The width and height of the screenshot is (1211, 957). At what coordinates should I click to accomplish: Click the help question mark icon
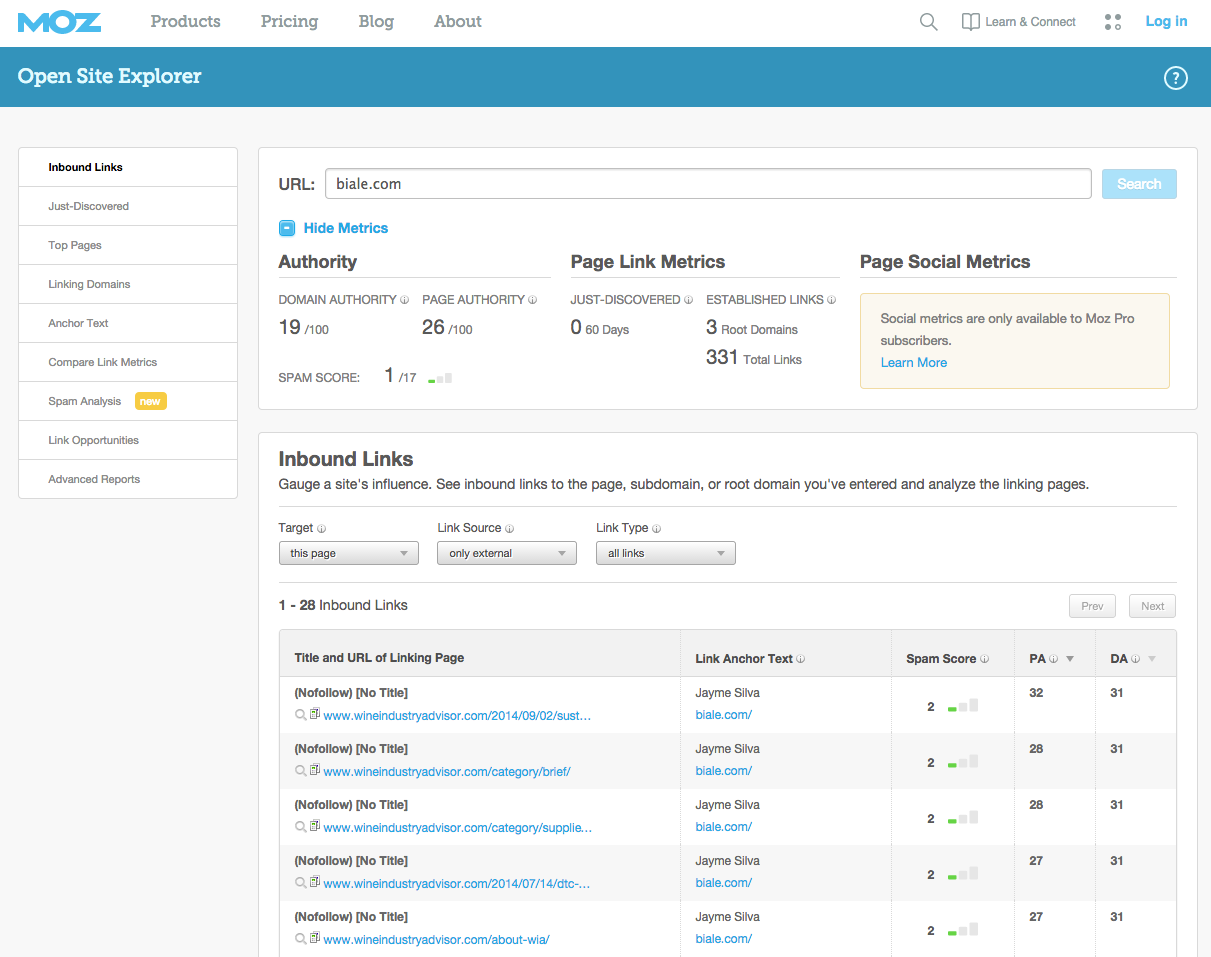pyautogui.click(x=1176, y=77)
